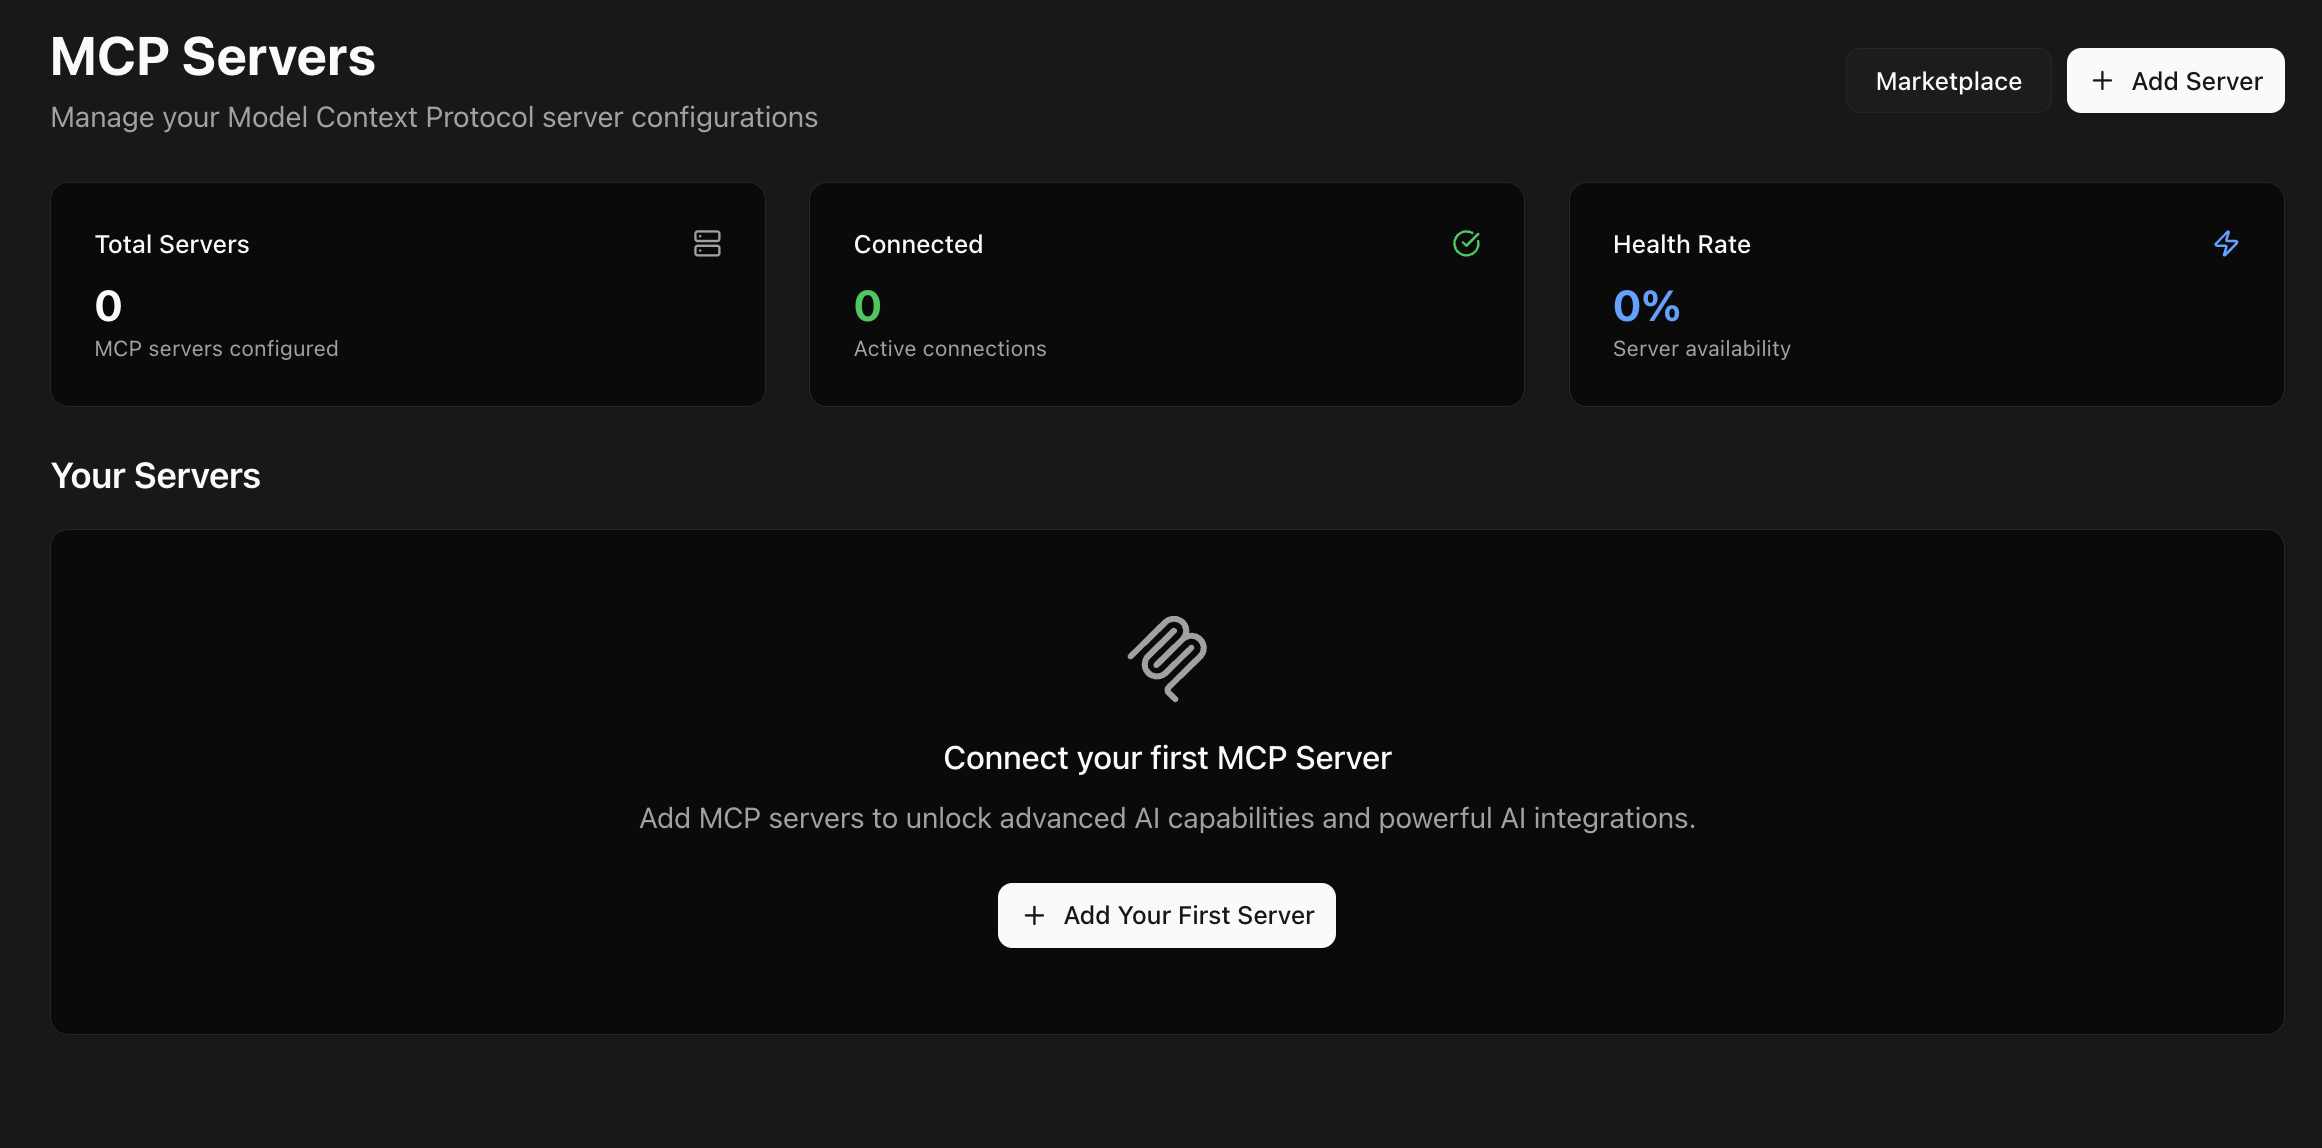This screenshot has height=1148, width=2322.
Task: Click Connect your first MCP Server heading
Action: (1167, 758)
